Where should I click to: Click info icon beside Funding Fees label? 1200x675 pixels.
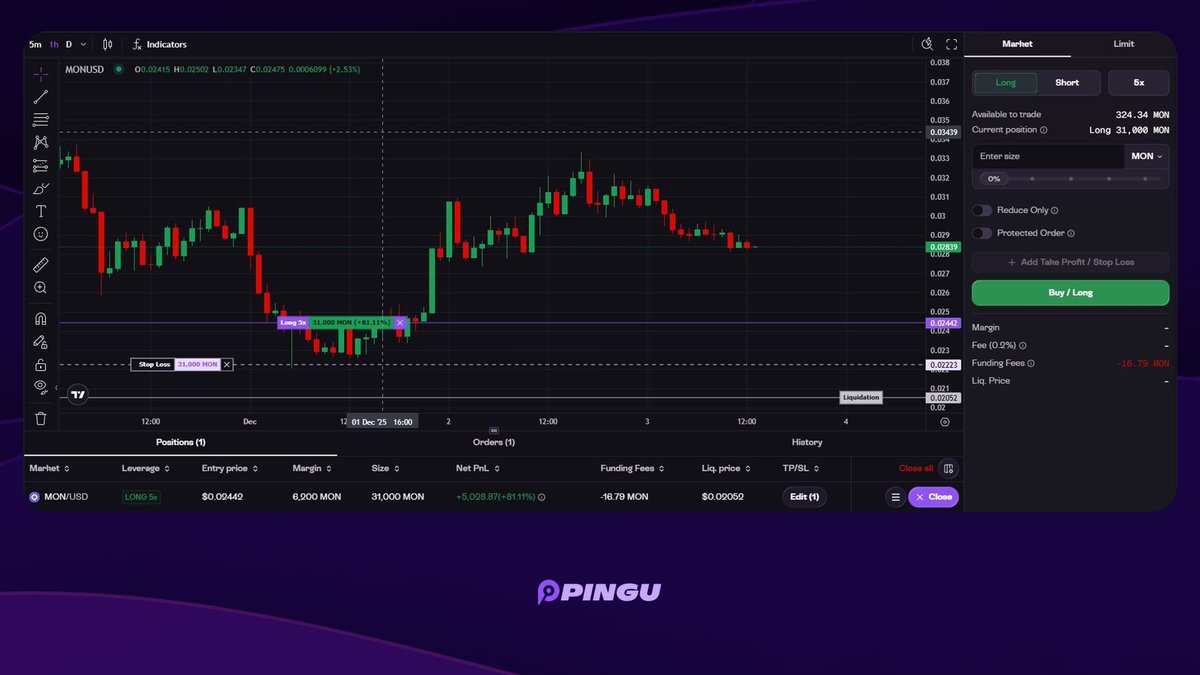coord(1031,364)
